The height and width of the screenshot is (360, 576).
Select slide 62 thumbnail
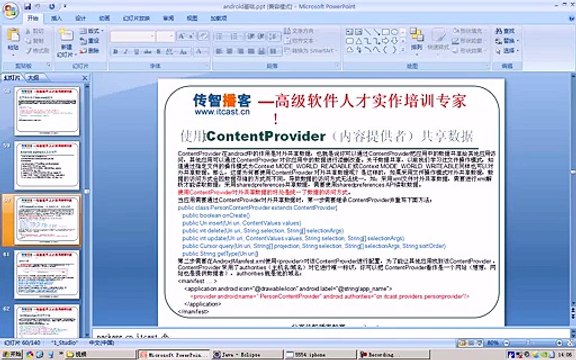[x=47, y=321]
